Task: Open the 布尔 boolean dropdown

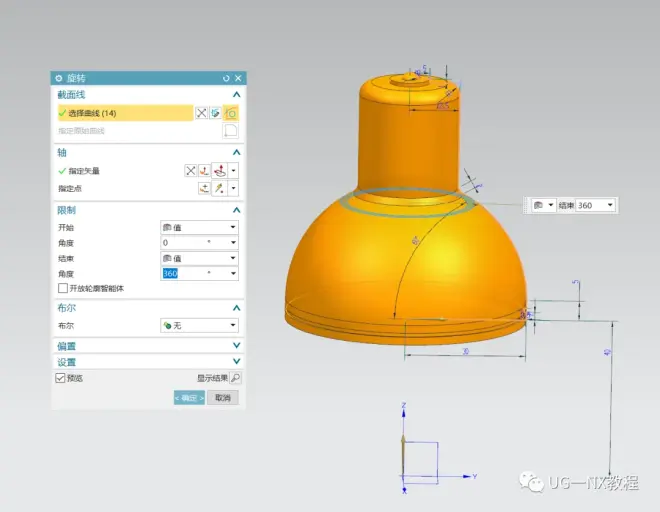Action: (199, 325)
